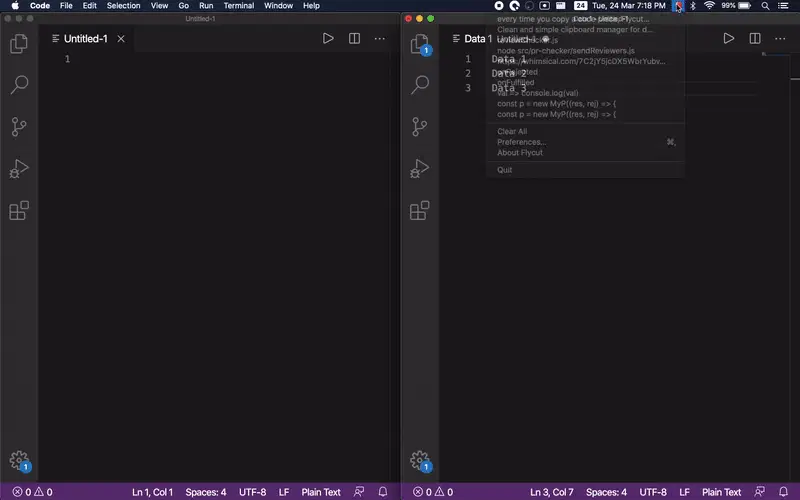Open Source Control in the Untitled-1 window
The height and width of the screenshot is (500, 800).
click(x=19, y=127)
